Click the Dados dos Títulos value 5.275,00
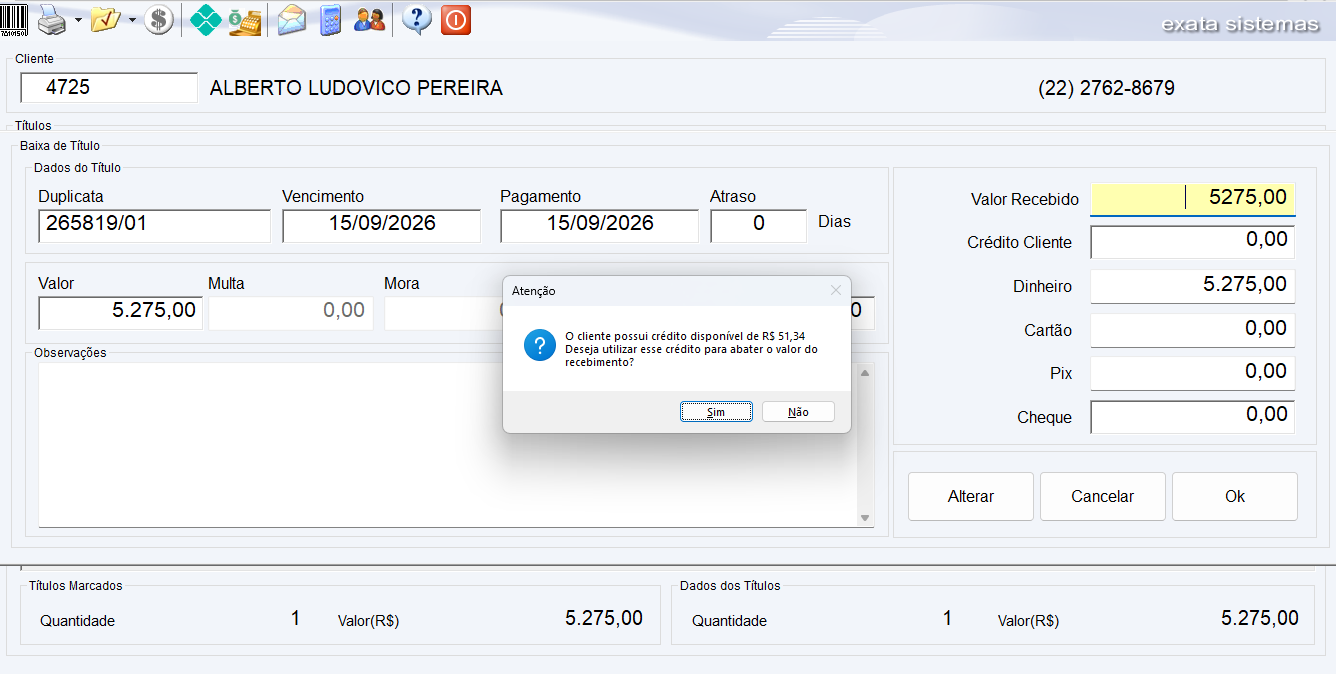Viewport: 1336px width, 674px height. (x=1260, y=618)
